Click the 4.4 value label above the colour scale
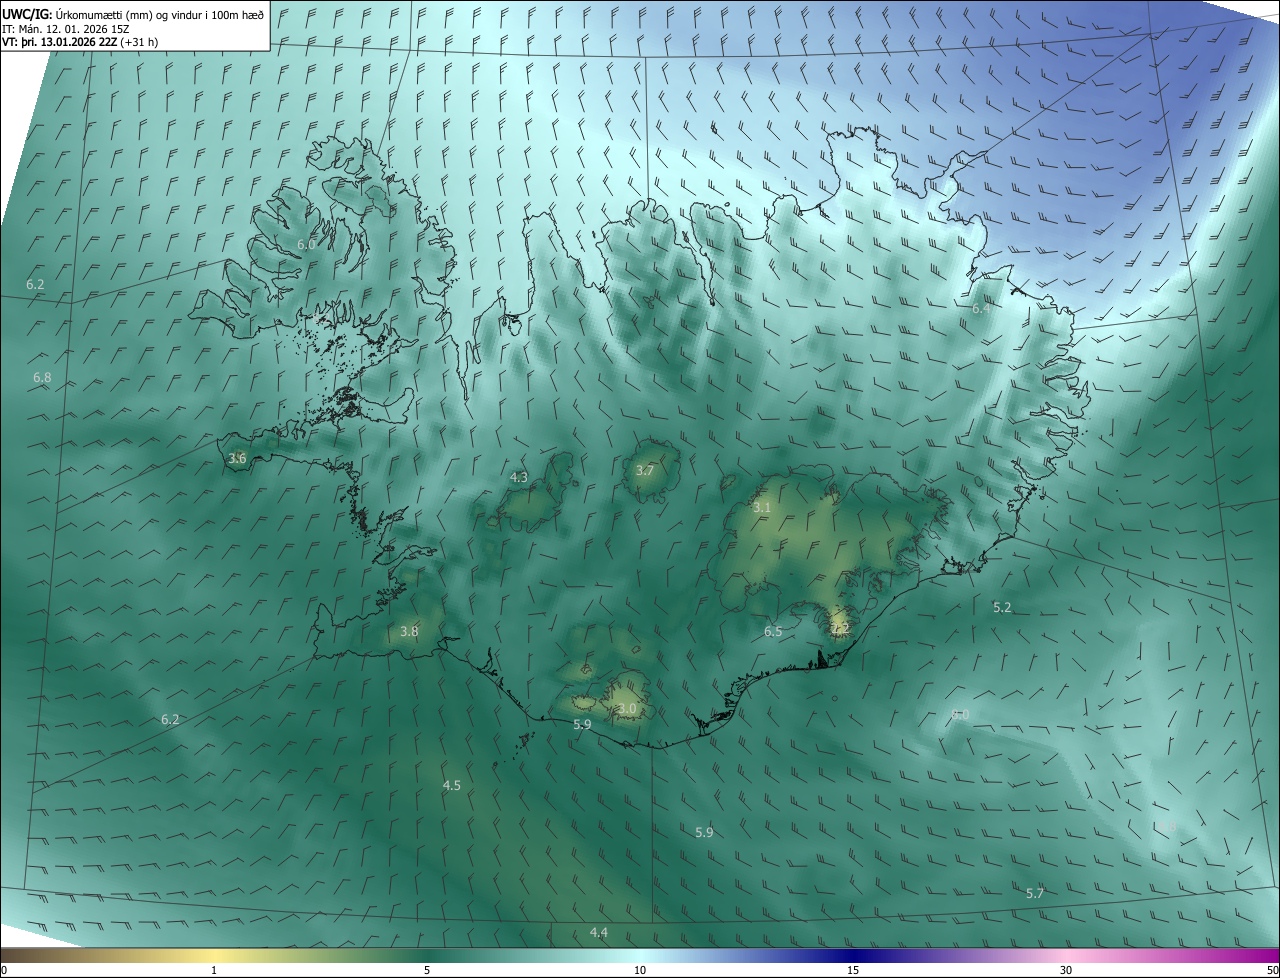The width and height of the screenshot is (1280, 978). pos(598,933)
